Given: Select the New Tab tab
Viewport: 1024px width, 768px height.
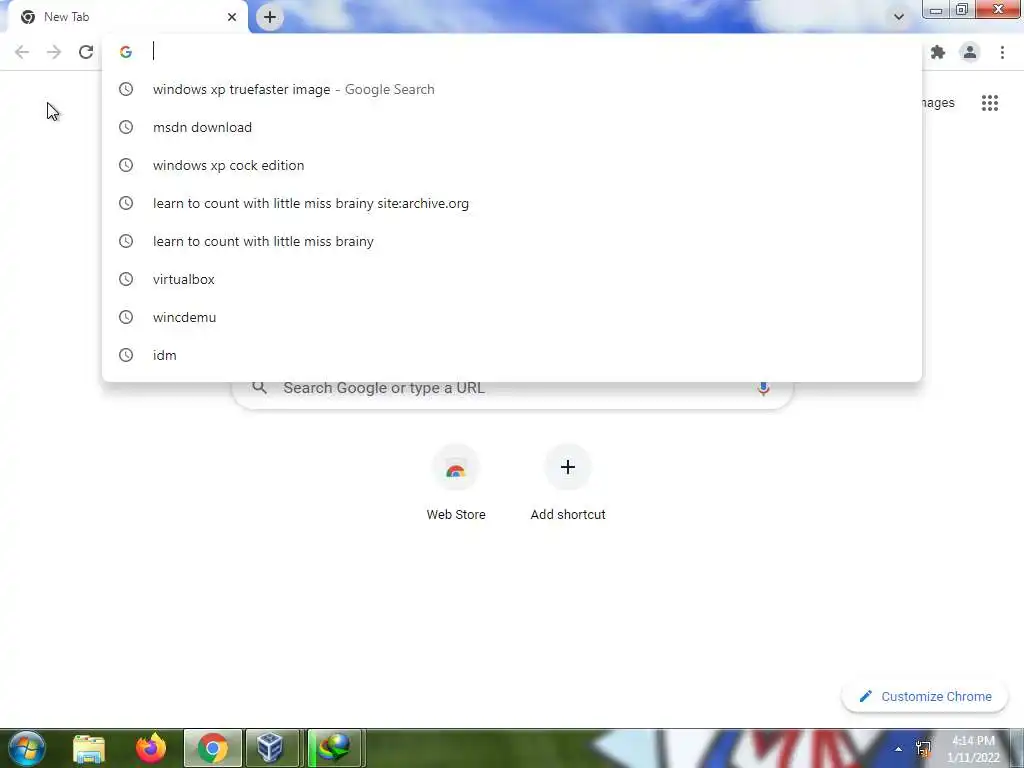Looking at the screenshot, I should pyautogui.click(x=128, y=17).
